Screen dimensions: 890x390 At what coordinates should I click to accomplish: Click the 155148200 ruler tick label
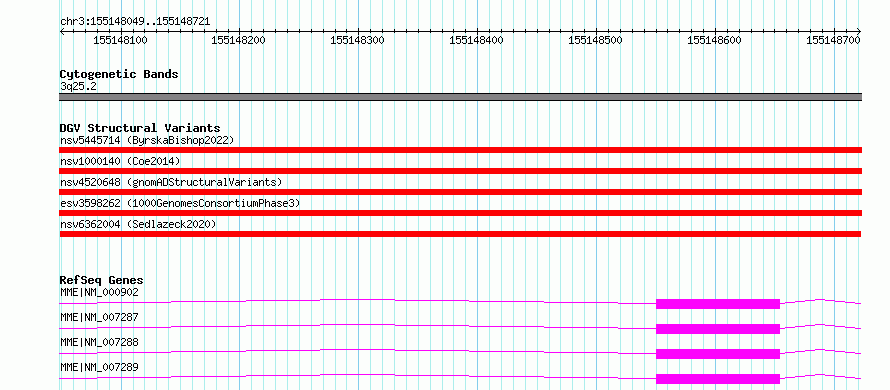[x=238, y=40]
